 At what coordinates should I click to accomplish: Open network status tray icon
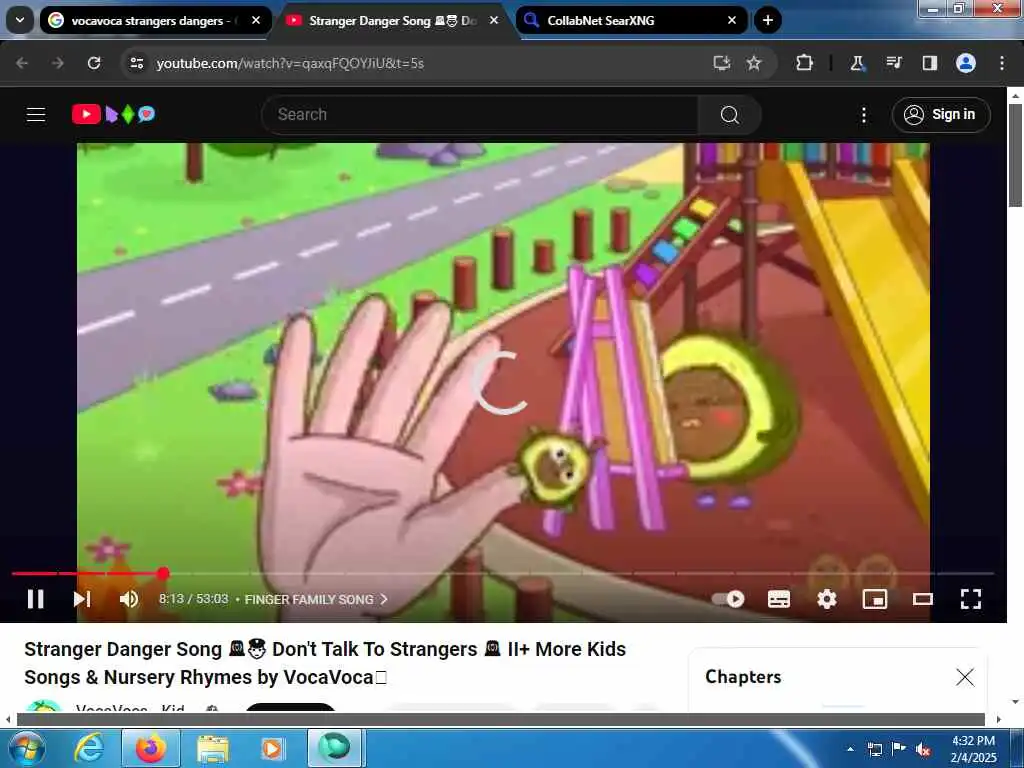[x=875, y=749]
